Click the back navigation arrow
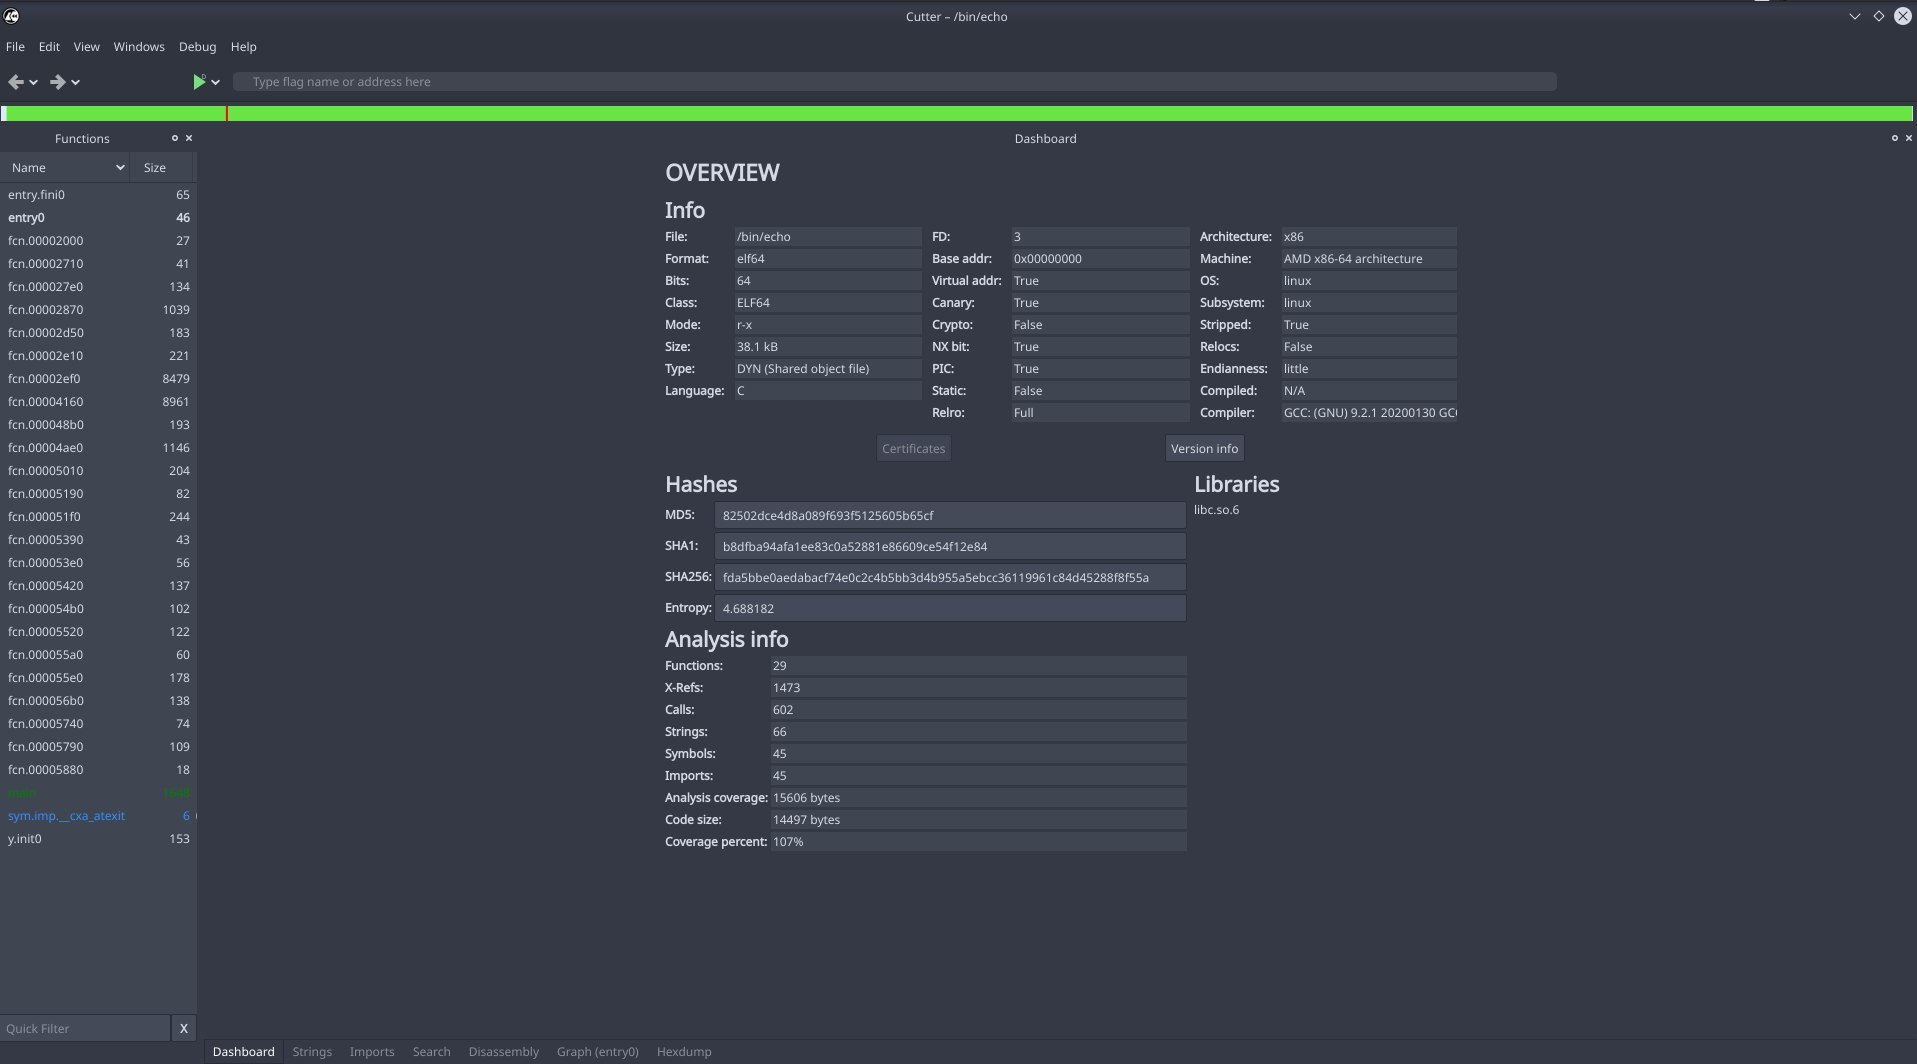Screen dimensions: 1917x1064 tap(15, 82)
